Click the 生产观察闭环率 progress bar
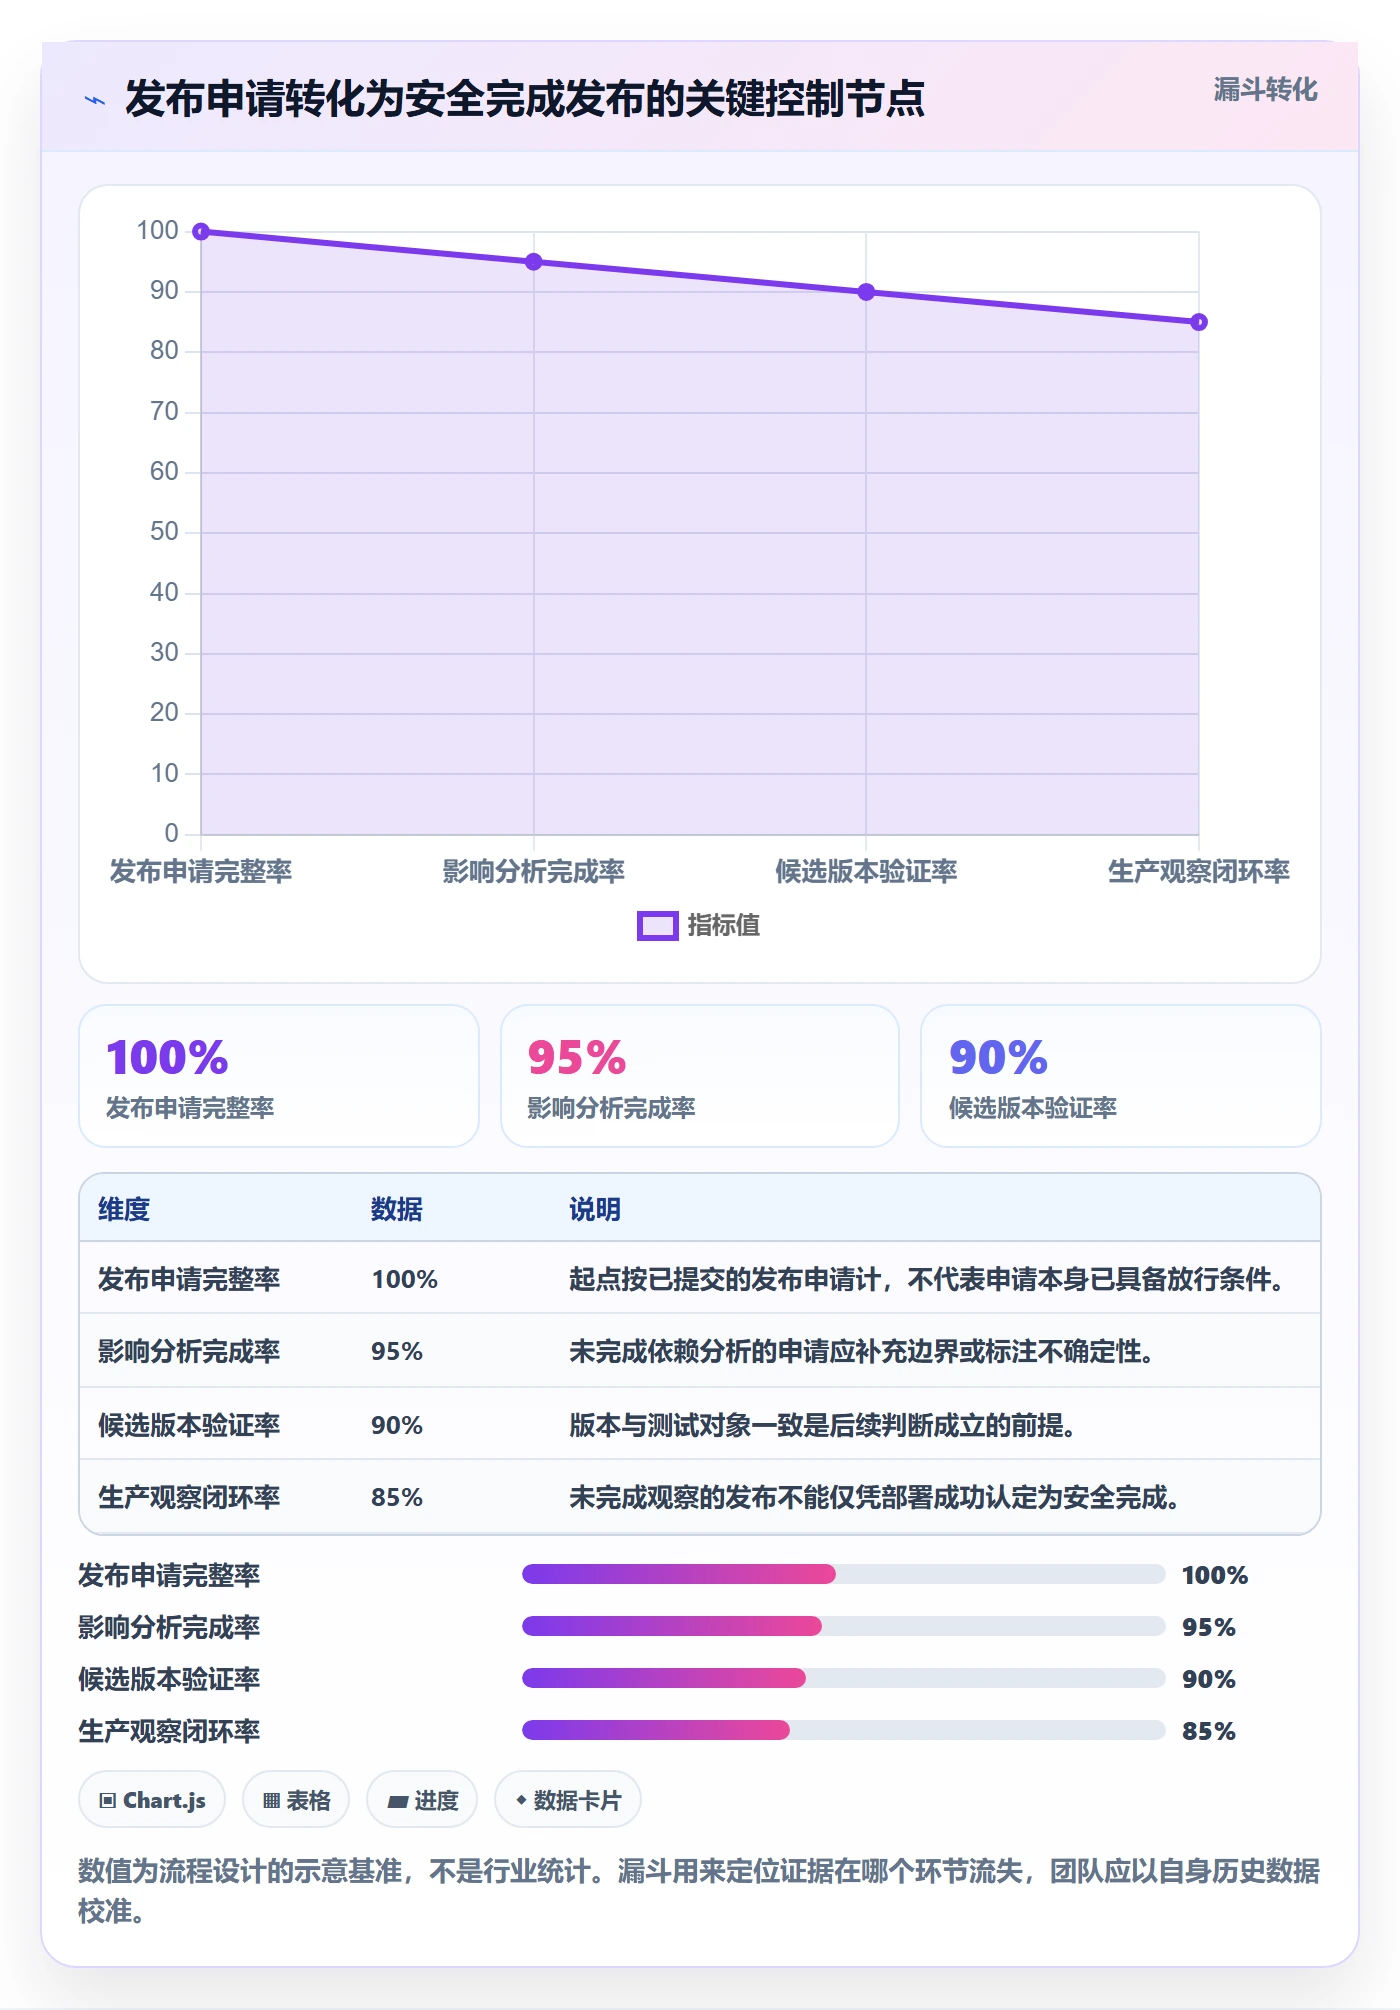This screenshot has width=1400, height=2010. [844, 1730]
